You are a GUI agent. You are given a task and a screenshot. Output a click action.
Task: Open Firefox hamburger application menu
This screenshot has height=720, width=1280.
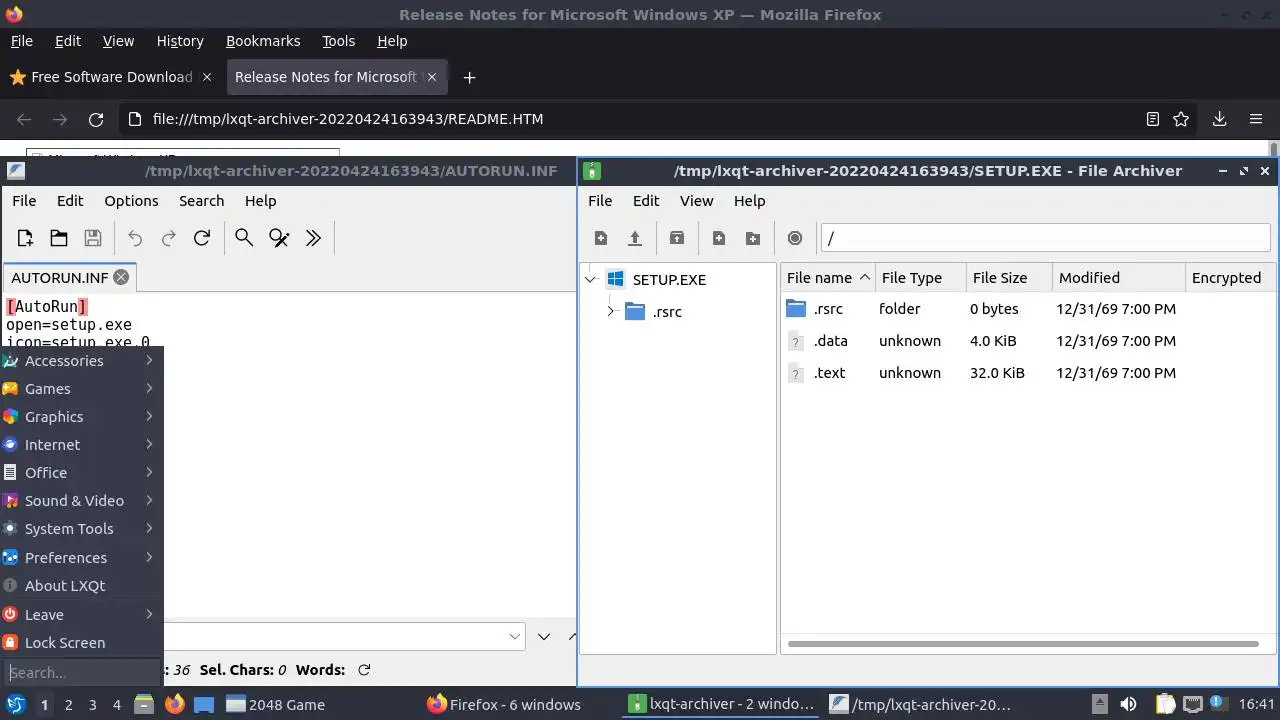pyautogui.click(x=1256, y=119)
